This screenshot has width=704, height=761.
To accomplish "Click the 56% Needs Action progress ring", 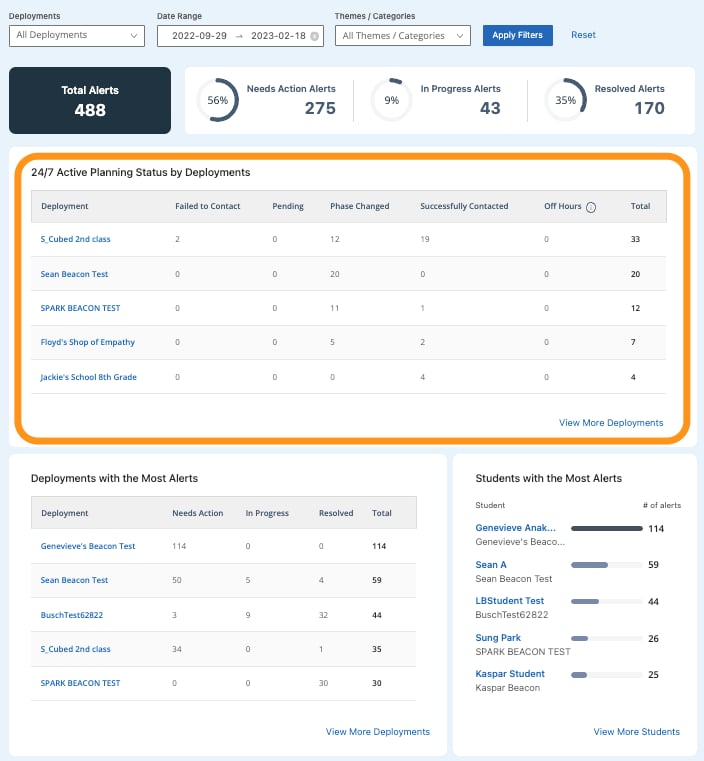I will [217, 100].
